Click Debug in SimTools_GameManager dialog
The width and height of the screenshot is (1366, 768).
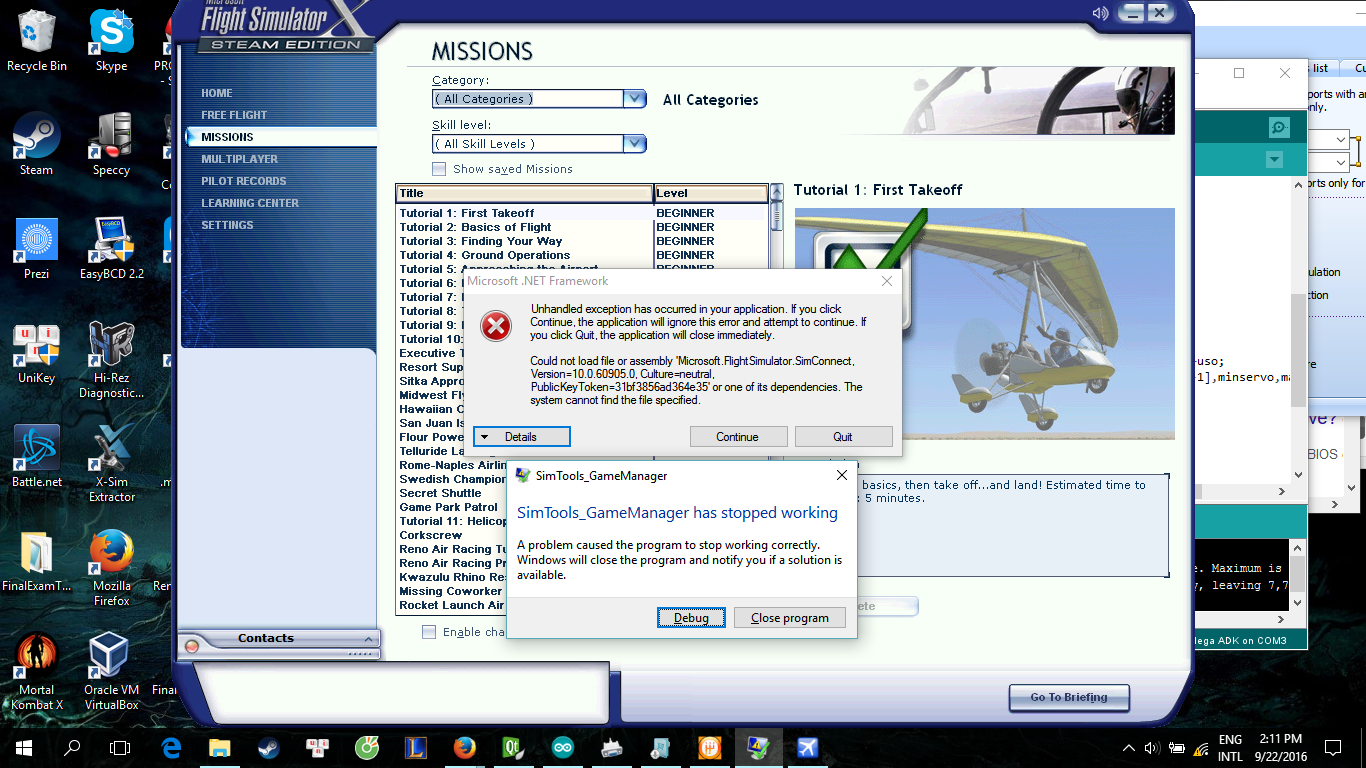pyautogui.click(x=691, y=618)
